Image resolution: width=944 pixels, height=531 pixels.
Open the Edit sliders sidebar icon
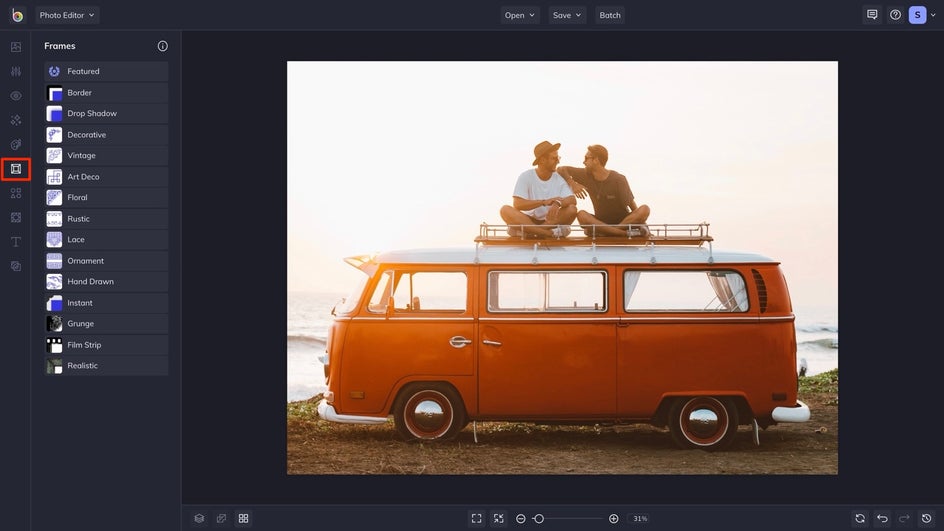click(x=16, y=71)
